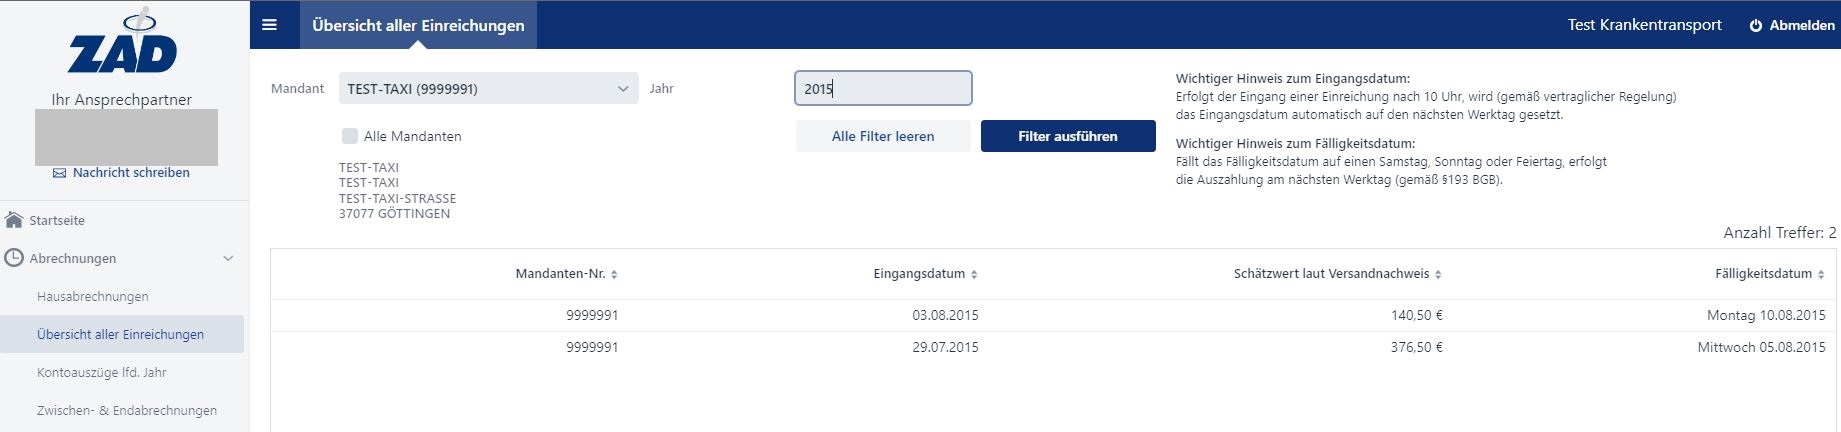Sort by Mandanten-Nr. column arrows
The height and width of the screenshot is (432, 1841).
click(614, 274)
